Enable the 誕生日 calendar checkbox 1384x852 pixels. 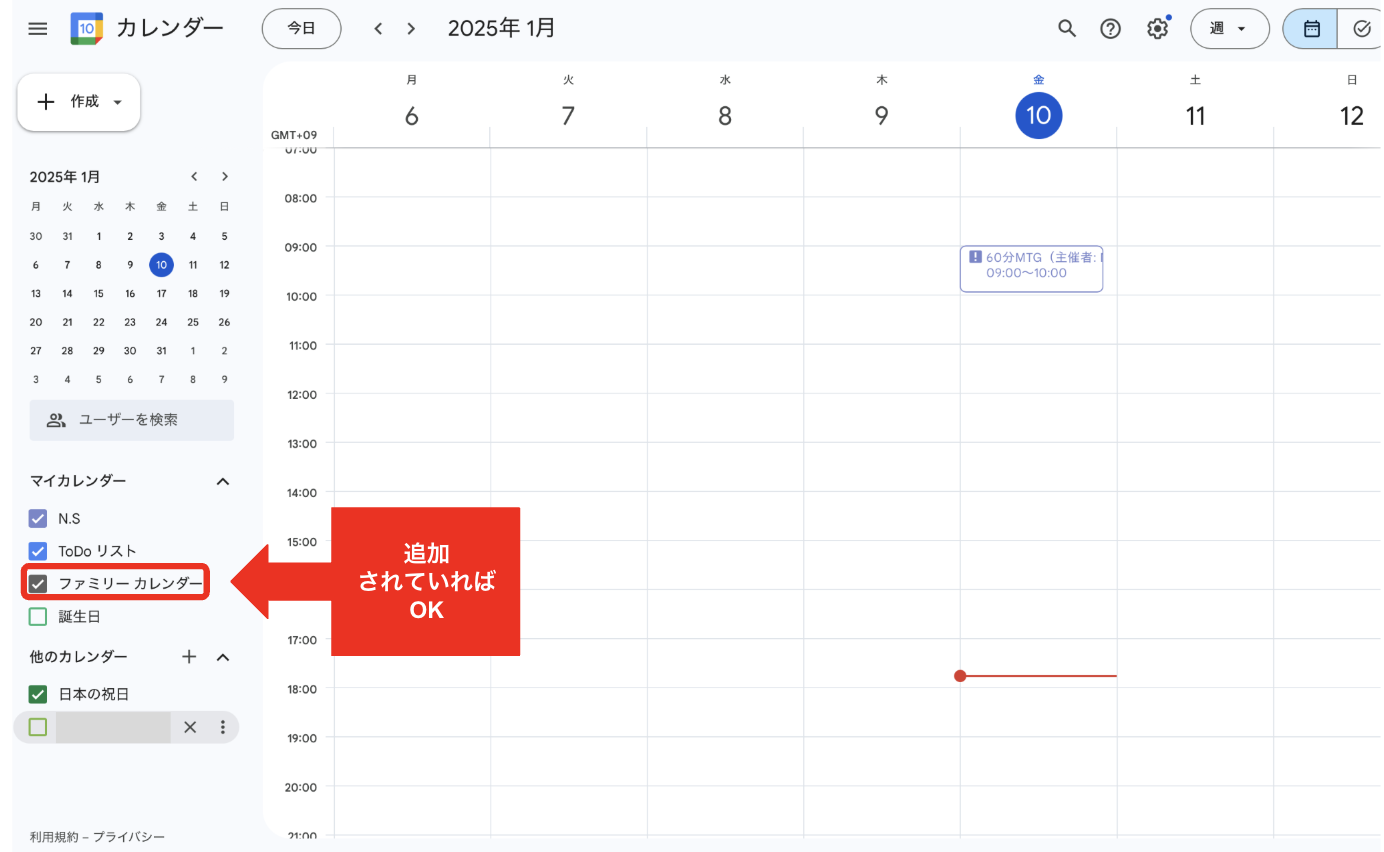coord(38,616)
